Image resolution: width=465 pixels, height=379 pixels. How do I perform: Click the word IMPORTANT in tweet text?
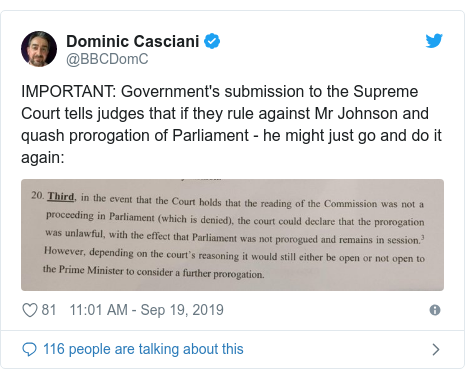(68, 92)
